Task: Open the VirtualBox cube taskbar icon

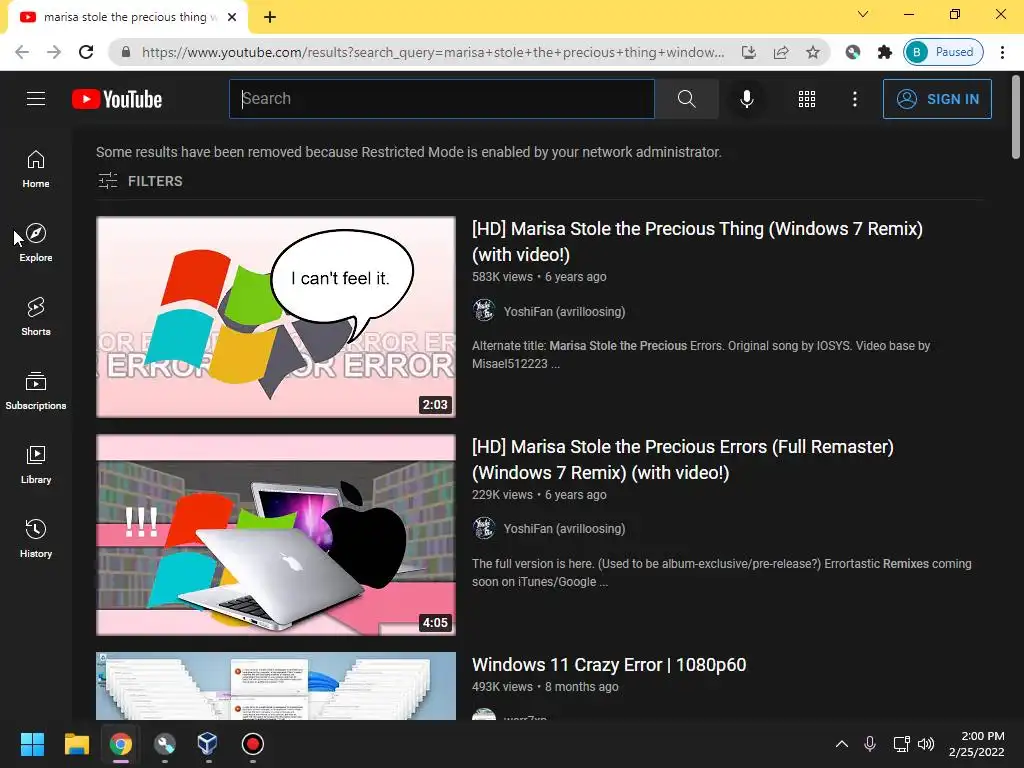Action: point(208,744)
